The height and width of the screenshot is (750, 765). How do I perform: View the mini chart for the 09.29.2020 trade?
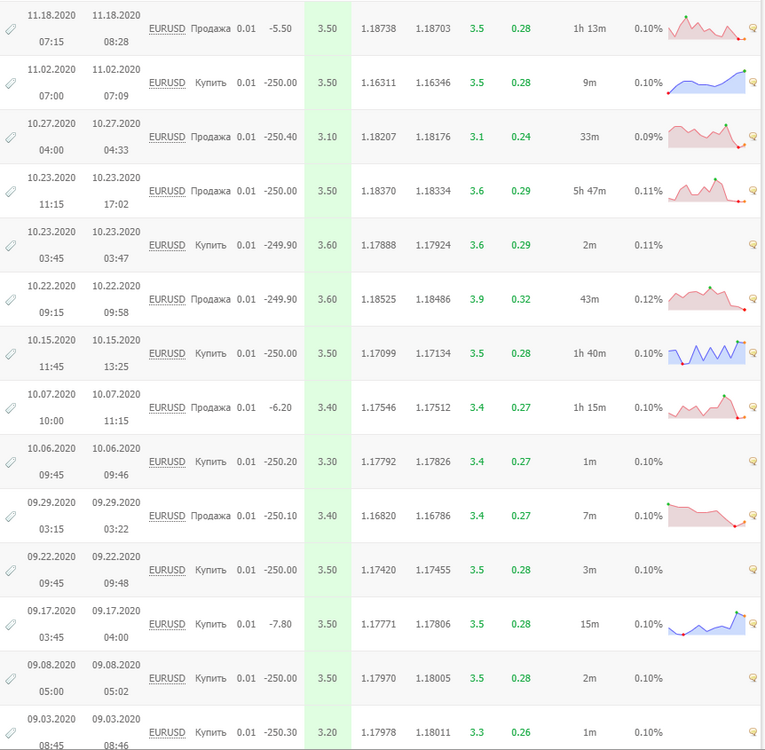click(x=706, y=515)
